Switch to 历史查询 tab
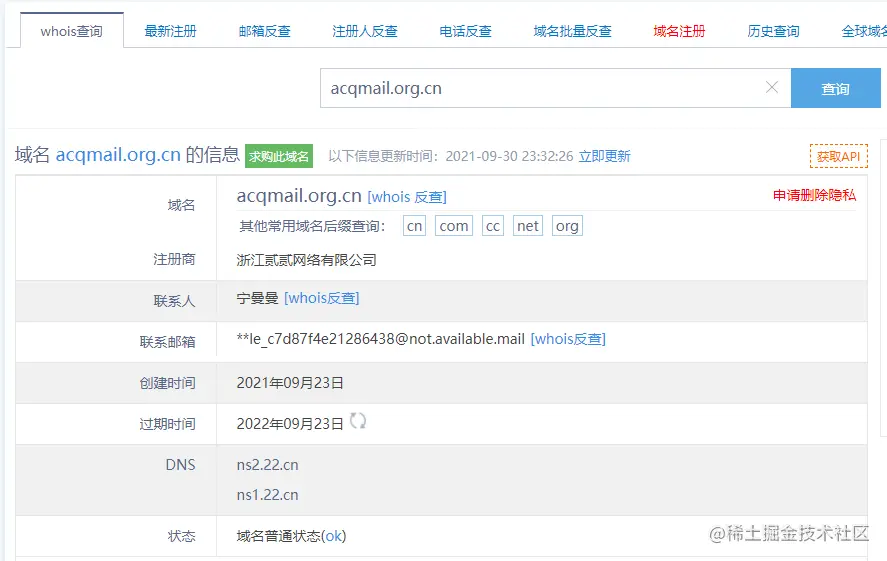The width and height of the screenshot is (887, 561). click(773, 31)
